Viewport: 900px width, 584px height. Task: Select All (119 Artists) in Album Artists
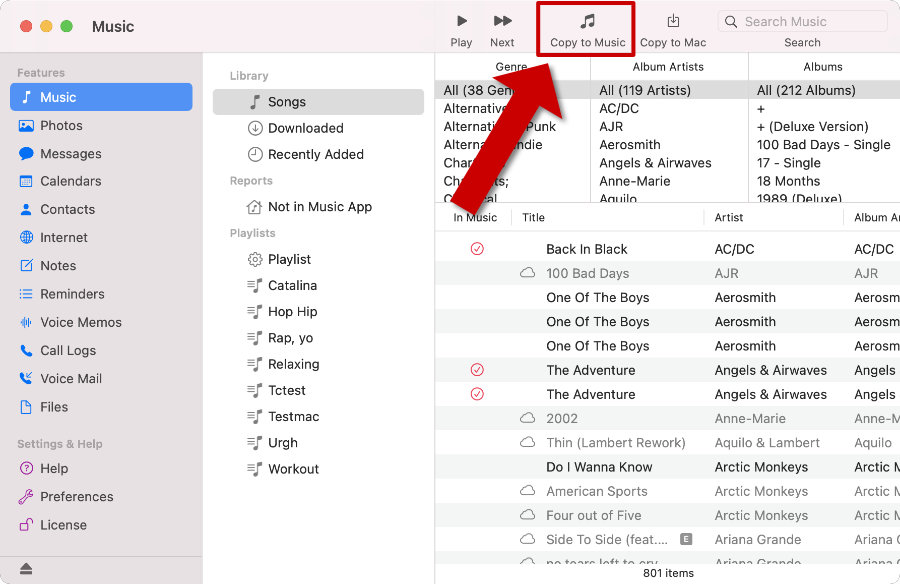(x=669, y=90)
